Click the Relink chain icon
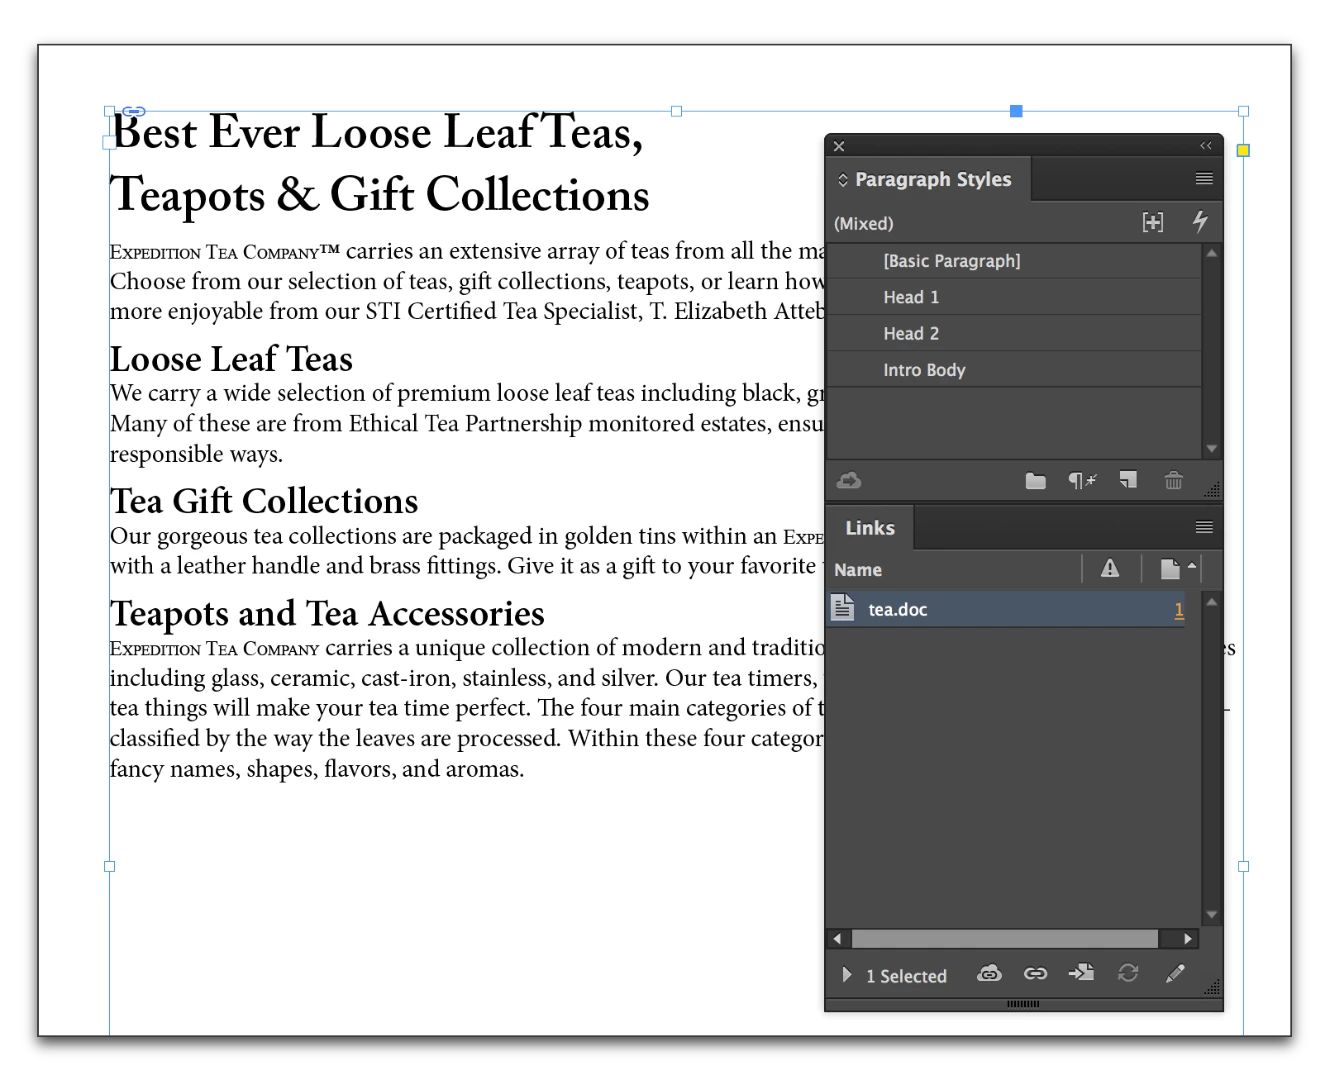The width and height of the screenshot is (1330, 1080). tap(1035, 973)
